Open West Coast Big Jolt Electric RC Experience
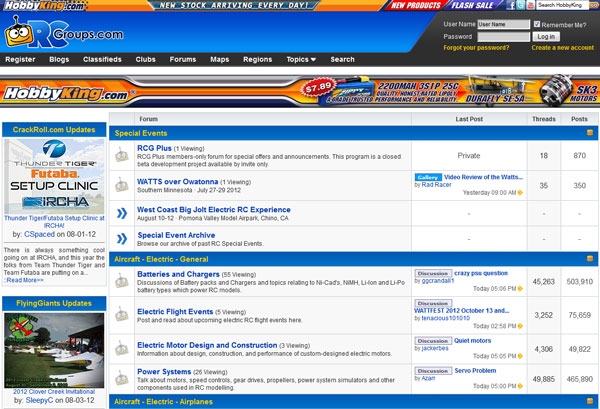 point(214,210)
